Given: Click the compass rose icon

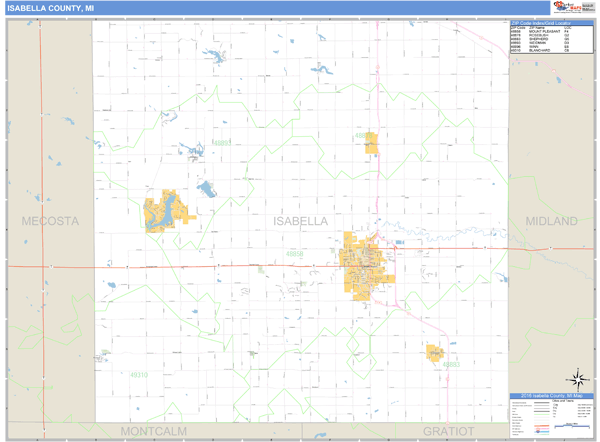Looking at the screenshot, I should 576,379.
